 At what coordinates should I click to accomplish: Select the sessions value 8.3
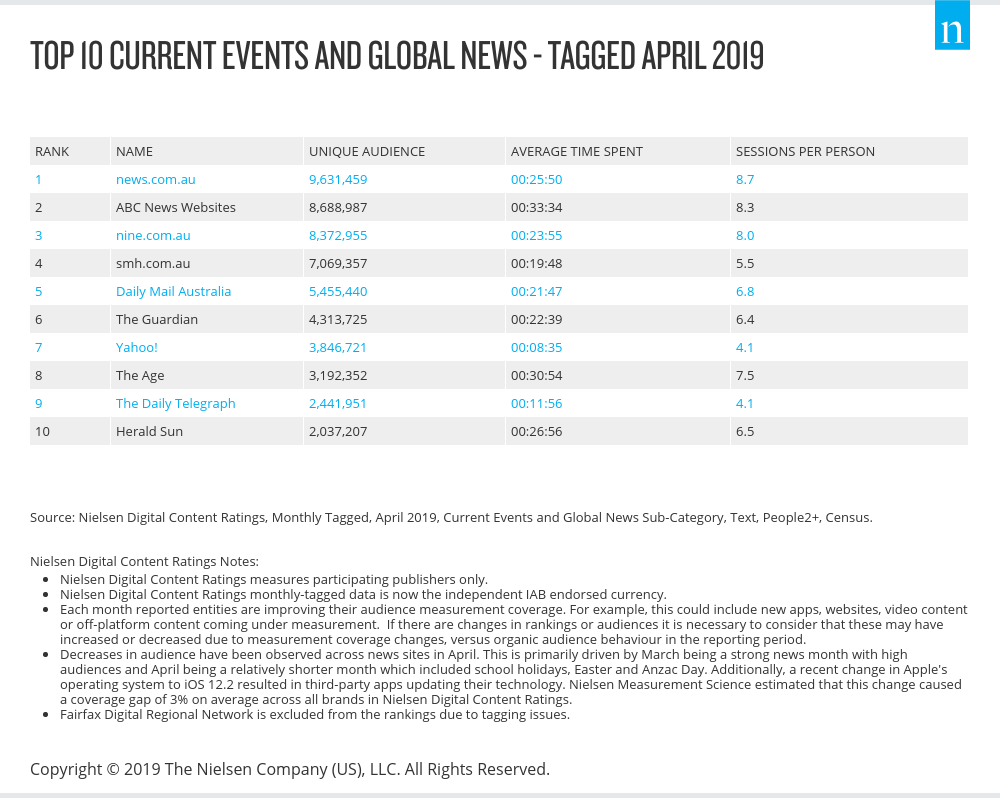[x=745, y=207]
